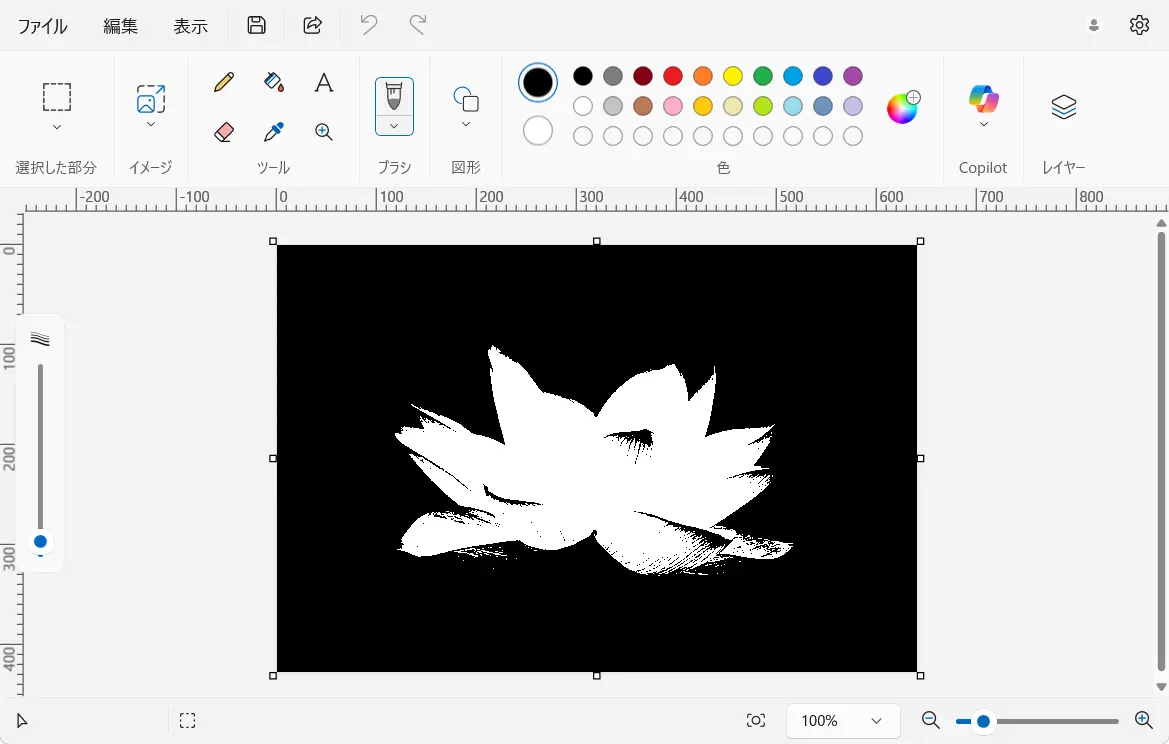The width and height of the screenshot is (1169, 744).
Task: Select the Magnifier tool
Action: pyautogui.click(x=324, y=132)
